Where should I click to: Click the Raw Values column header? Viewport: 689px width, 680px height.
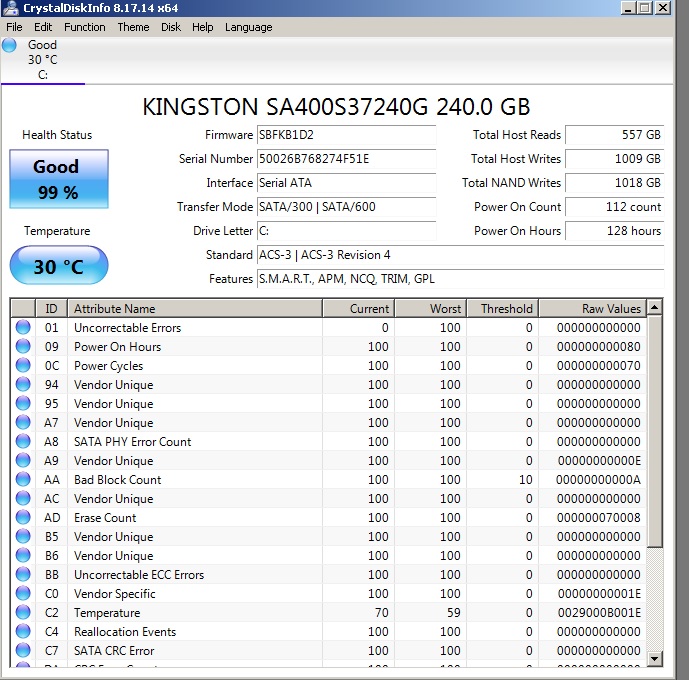coord(593,308)
